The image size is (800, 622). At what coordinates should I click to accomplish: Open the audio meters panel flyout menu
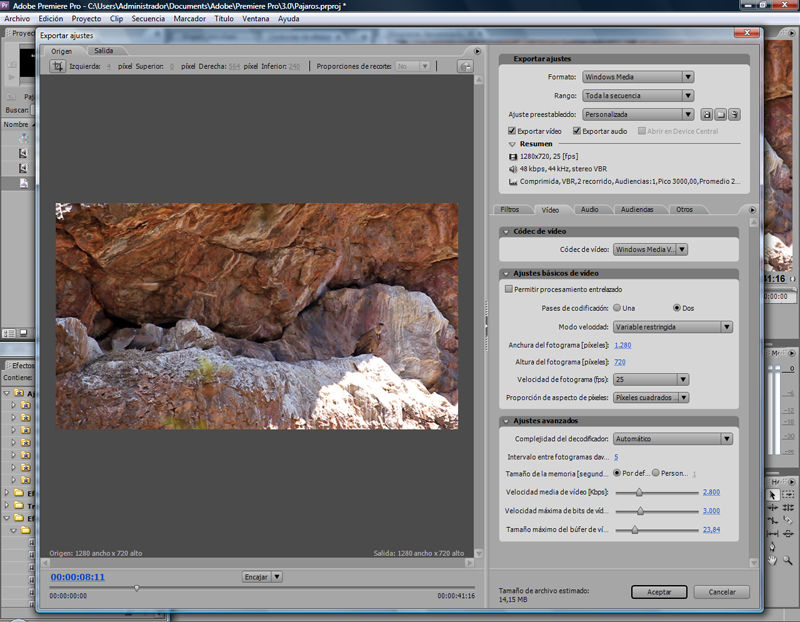792,353
